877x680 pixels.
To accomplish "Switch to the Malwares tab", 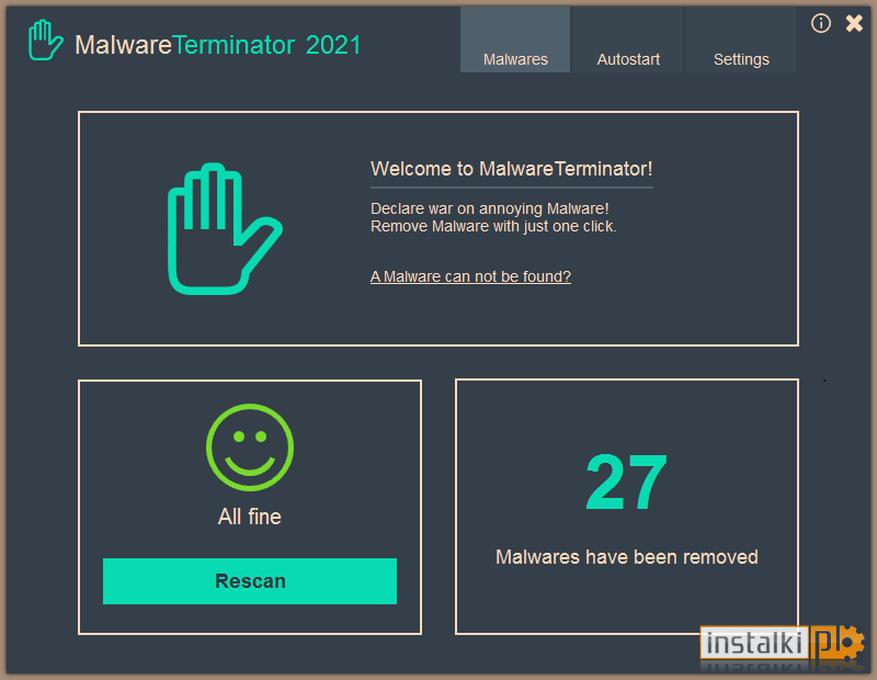I will click(x=515, y=40).
